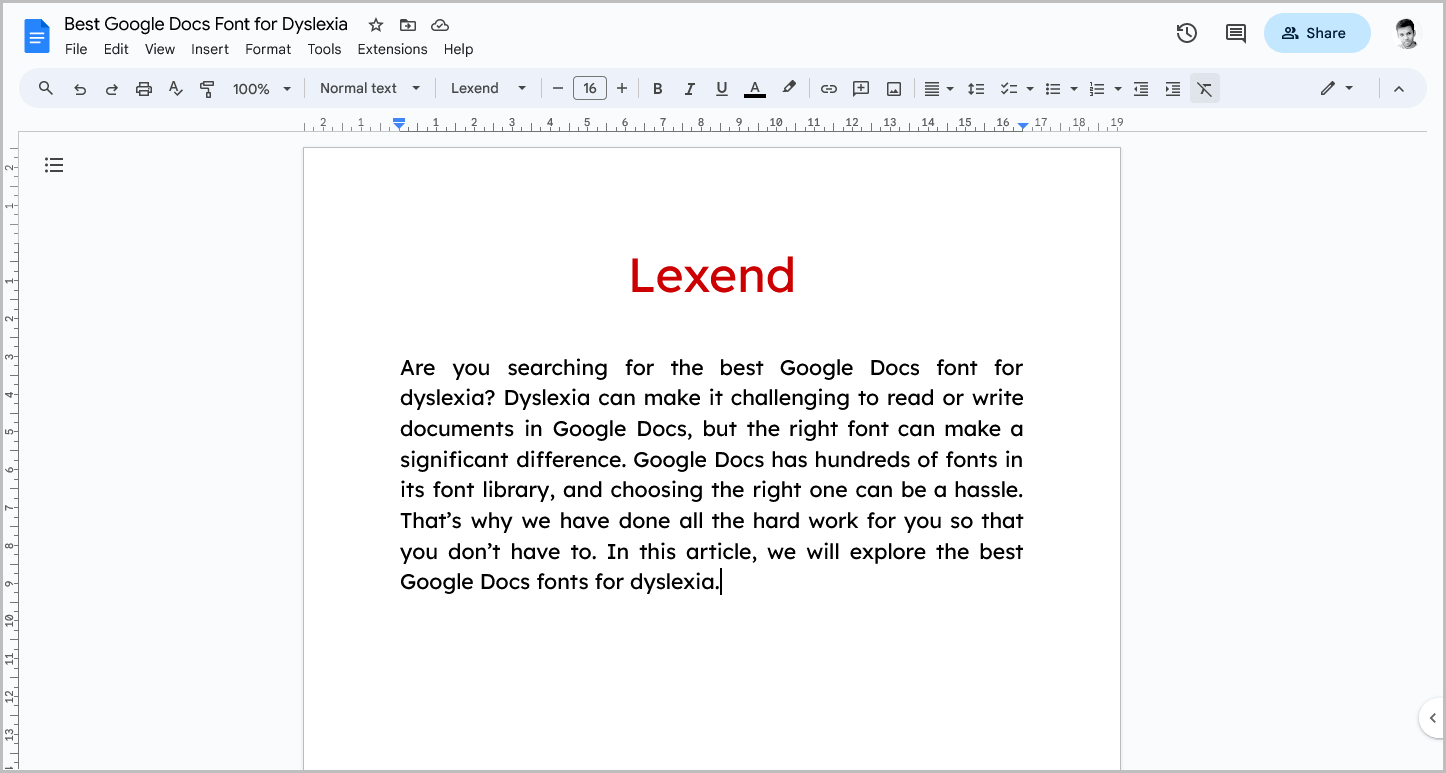Open the Normal text style dropdown
1446x773 pixels.
pos(370,88)
